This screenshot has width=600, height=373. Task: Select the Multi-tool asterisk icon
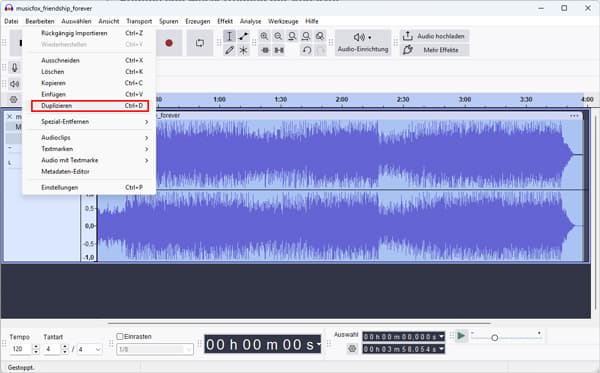(243, 50)
